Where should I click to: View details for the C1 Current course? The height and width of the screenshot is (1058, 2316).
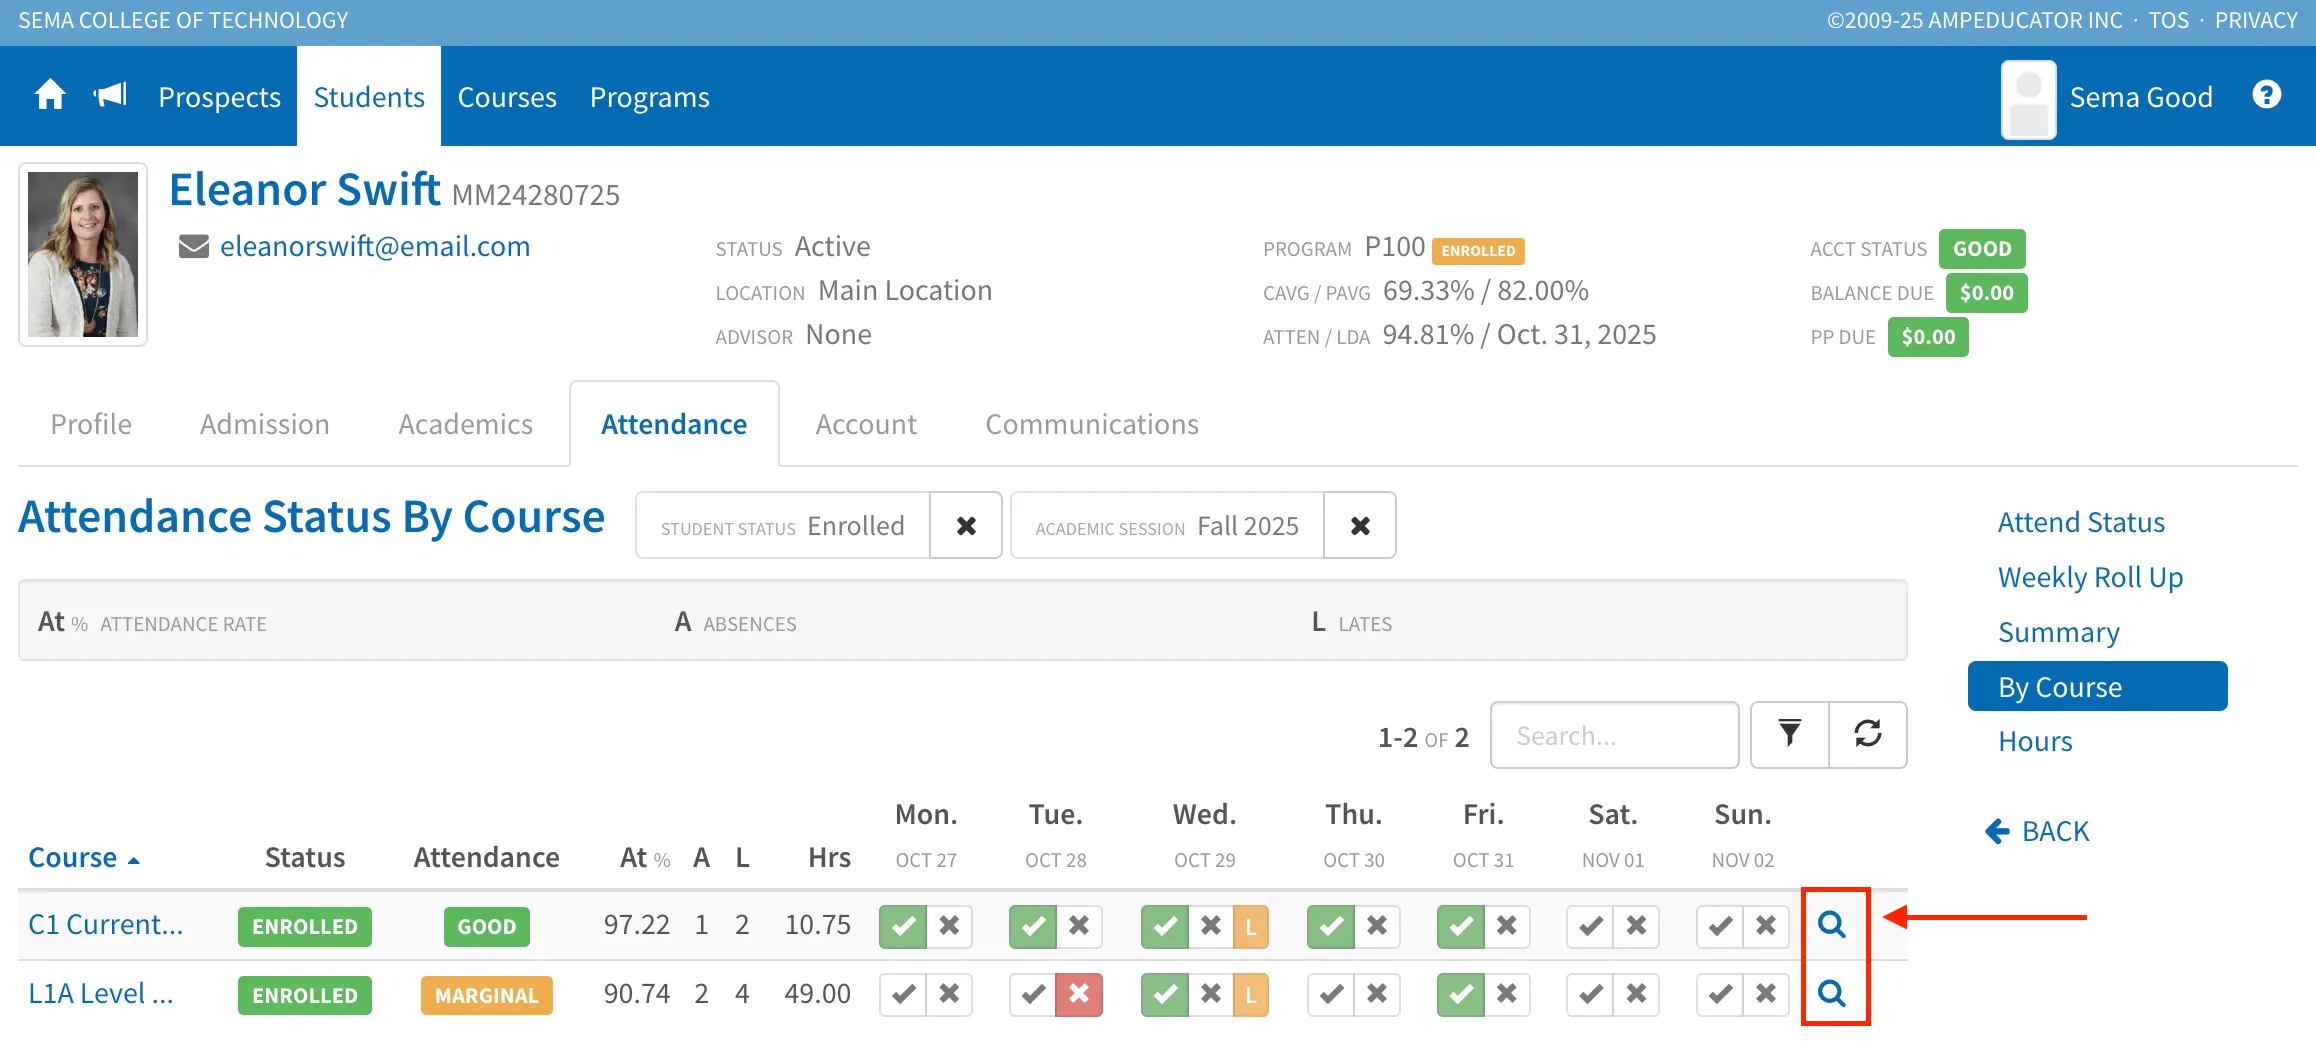coord(1832,925)
